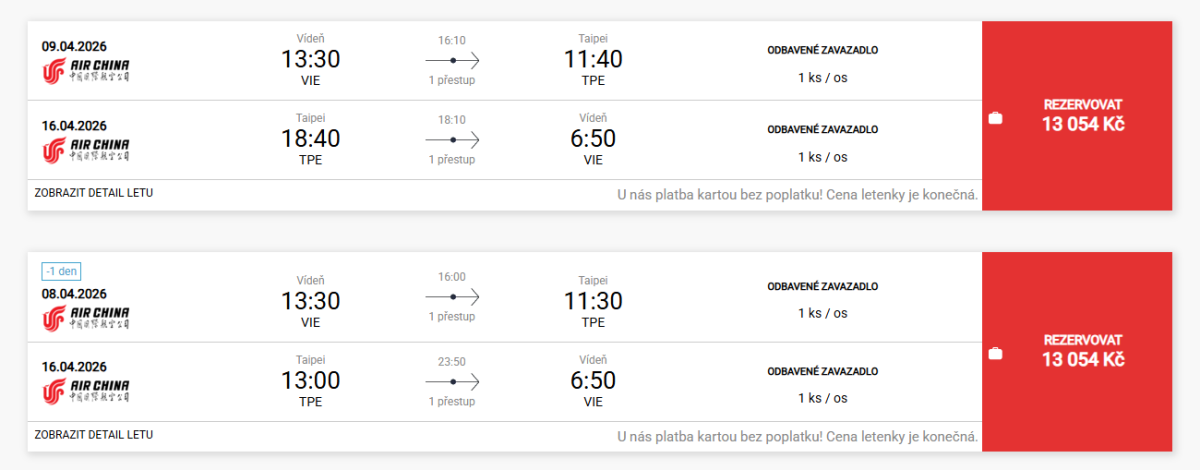This screenshot has width=1200, height=470.
Task: Select the 09.04.2026 departure date
Action: pyautogui.click(x=74, y=46)
